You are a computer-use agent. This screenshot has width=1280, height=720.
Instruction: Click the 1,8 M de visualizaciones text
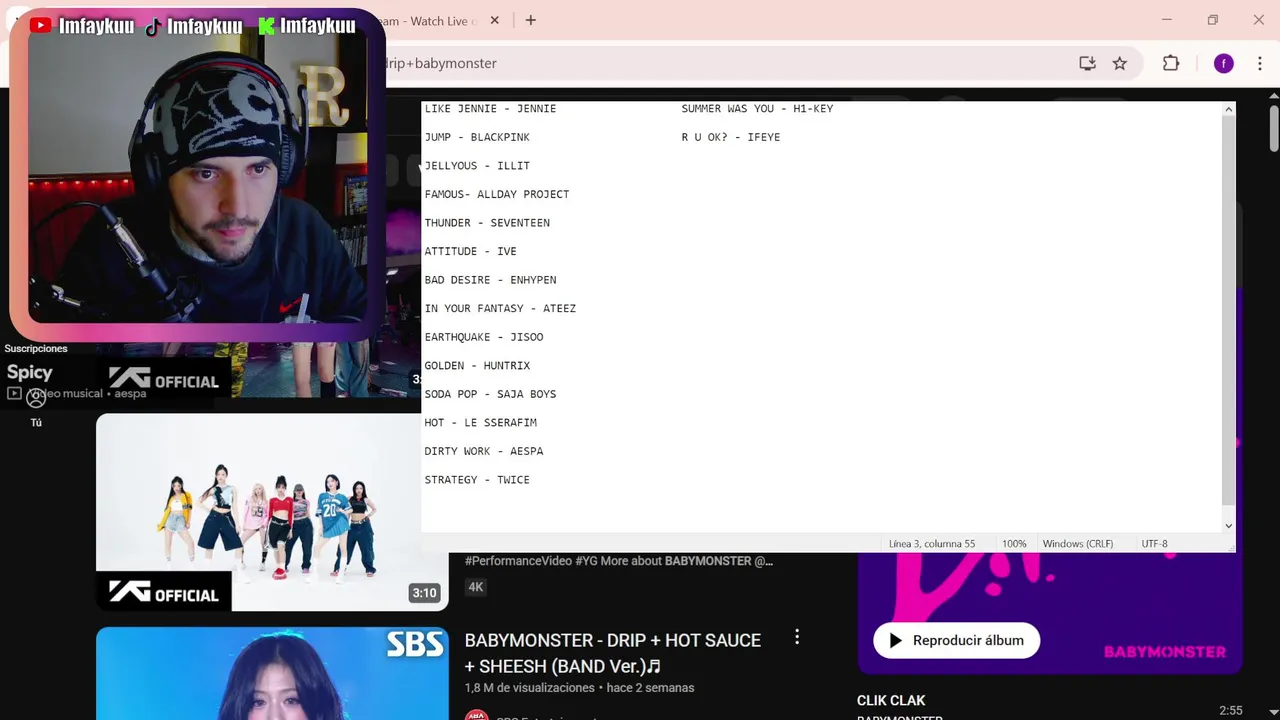(x=530, y=688)
